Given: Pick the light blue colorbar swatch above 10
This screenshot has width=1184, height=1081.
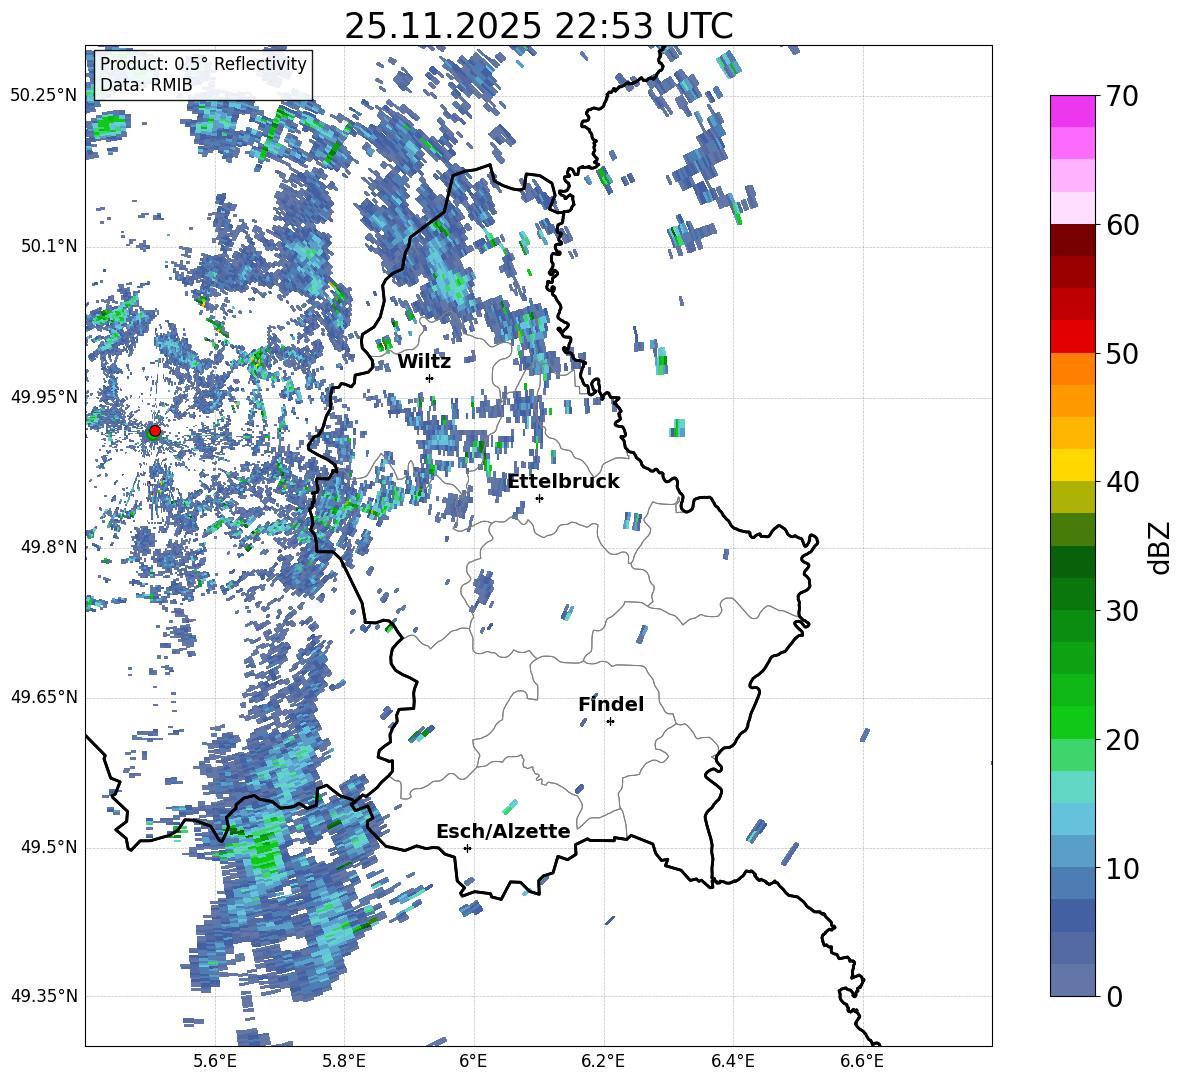Looking at the screenshot, I should click(1072, 852).
